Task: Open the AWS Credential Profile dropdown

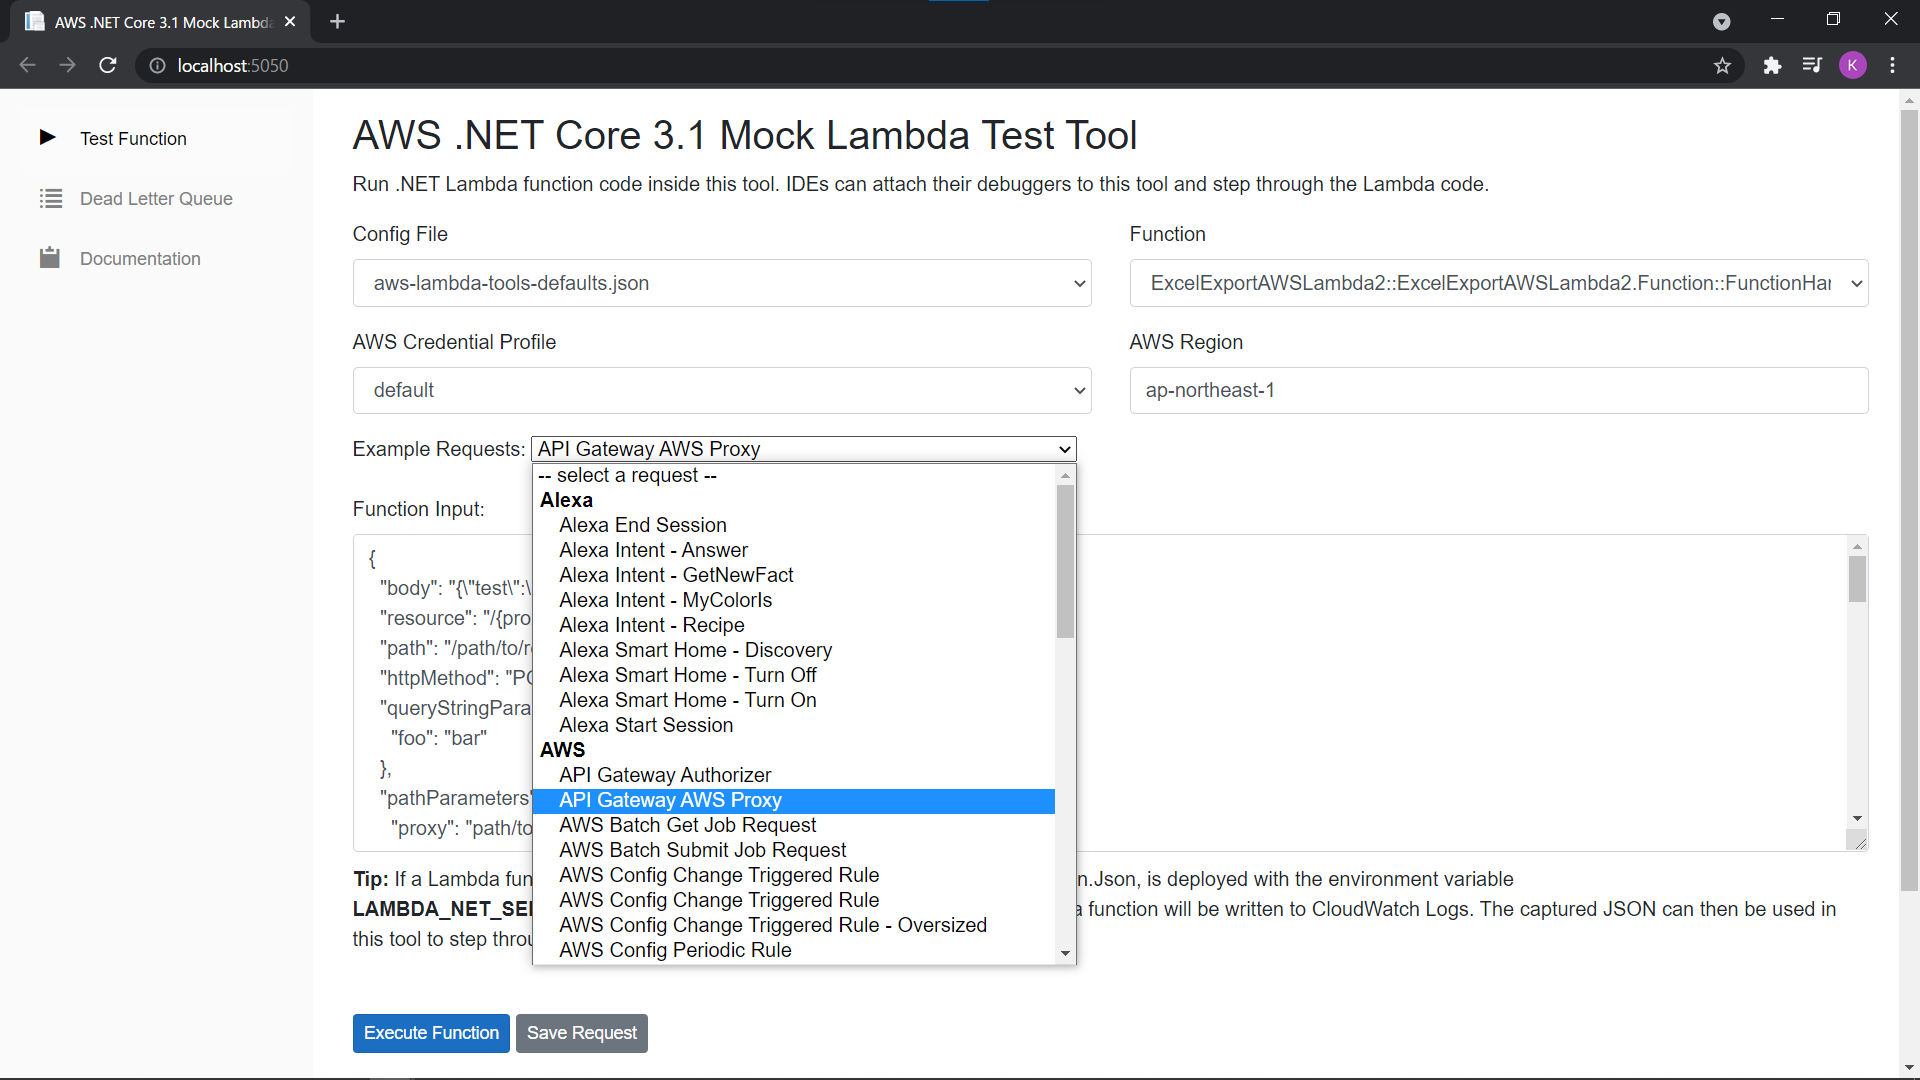Action: [x=722, y=390]
